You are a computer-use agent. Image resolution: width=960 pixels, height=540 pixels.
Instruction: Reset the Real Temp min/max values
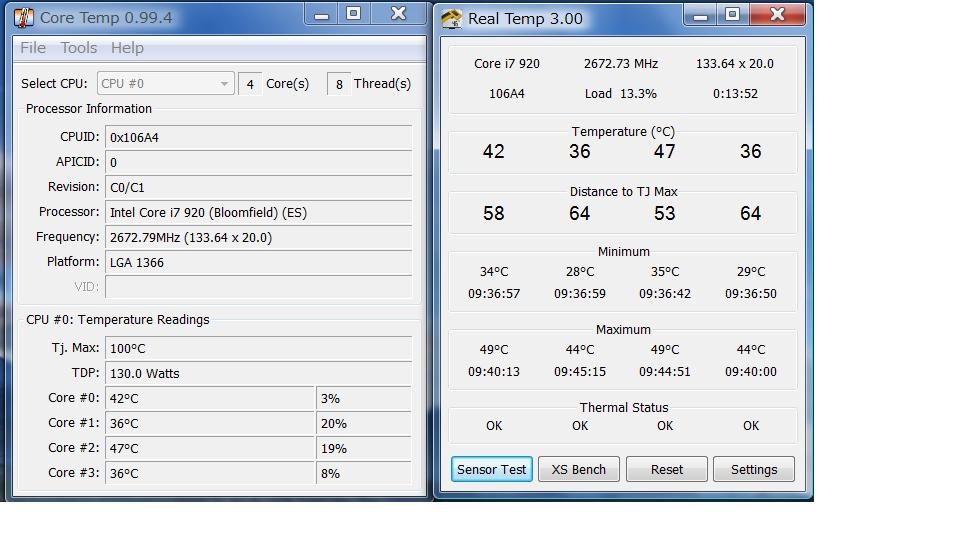tap(667, 470)
